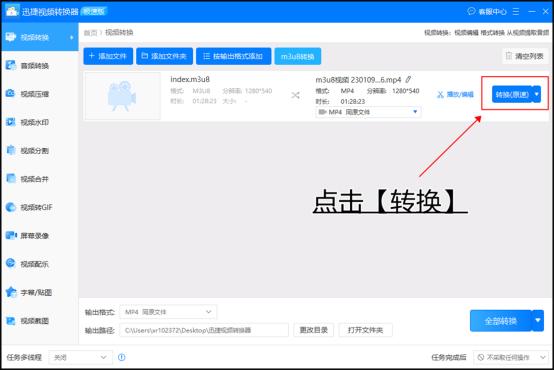
Task: Click the 视频转GIF sidebar icon
Action: coord(11,207)
